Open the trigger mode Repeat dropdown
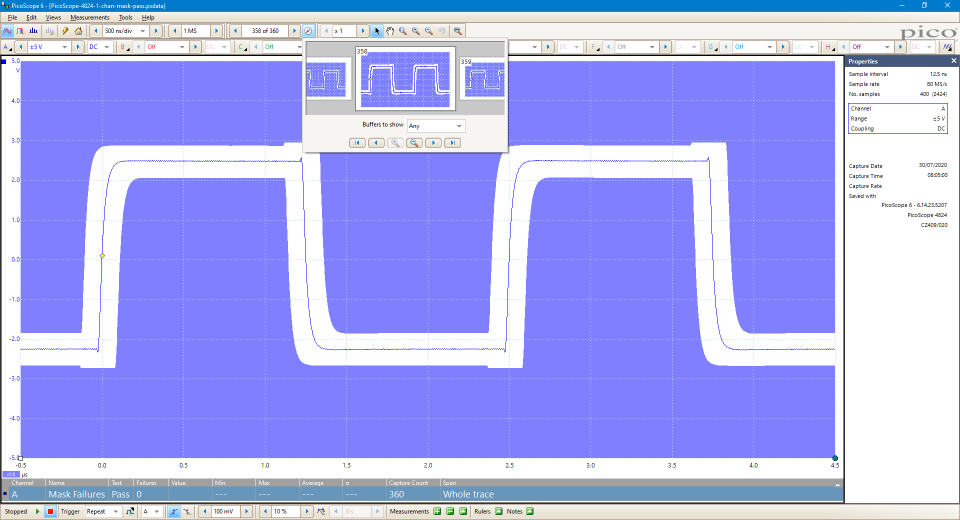 [x=115, y=511]
